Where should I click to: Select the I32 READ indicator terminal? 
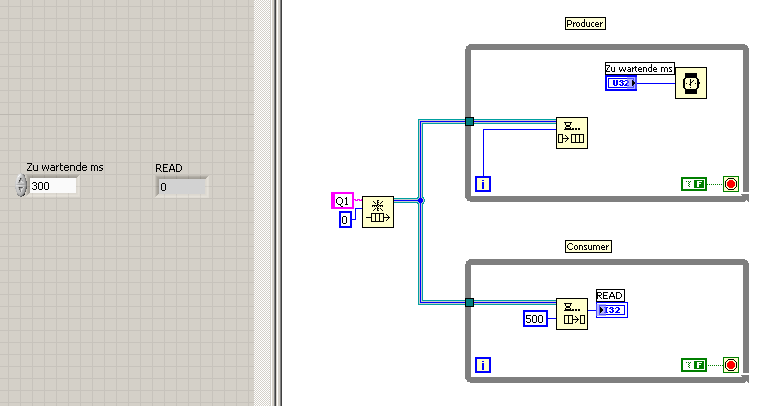click(x=612, y=310)
